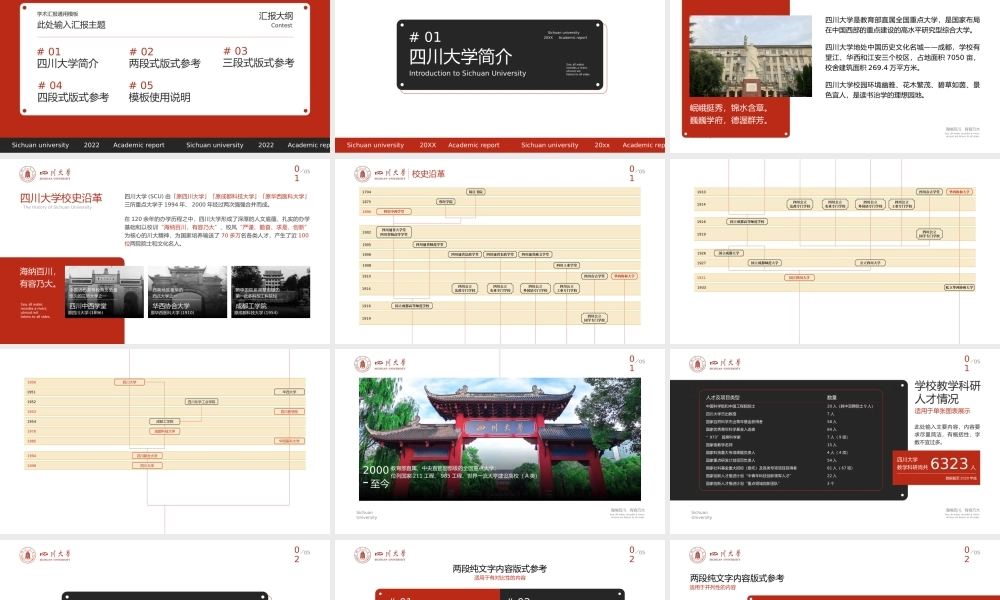Image resolution: width=1000 pixels, height=600 pixels.
Task: Click the '海纳百川, 有容乃大' slogan text
Action: click(38, 277)
